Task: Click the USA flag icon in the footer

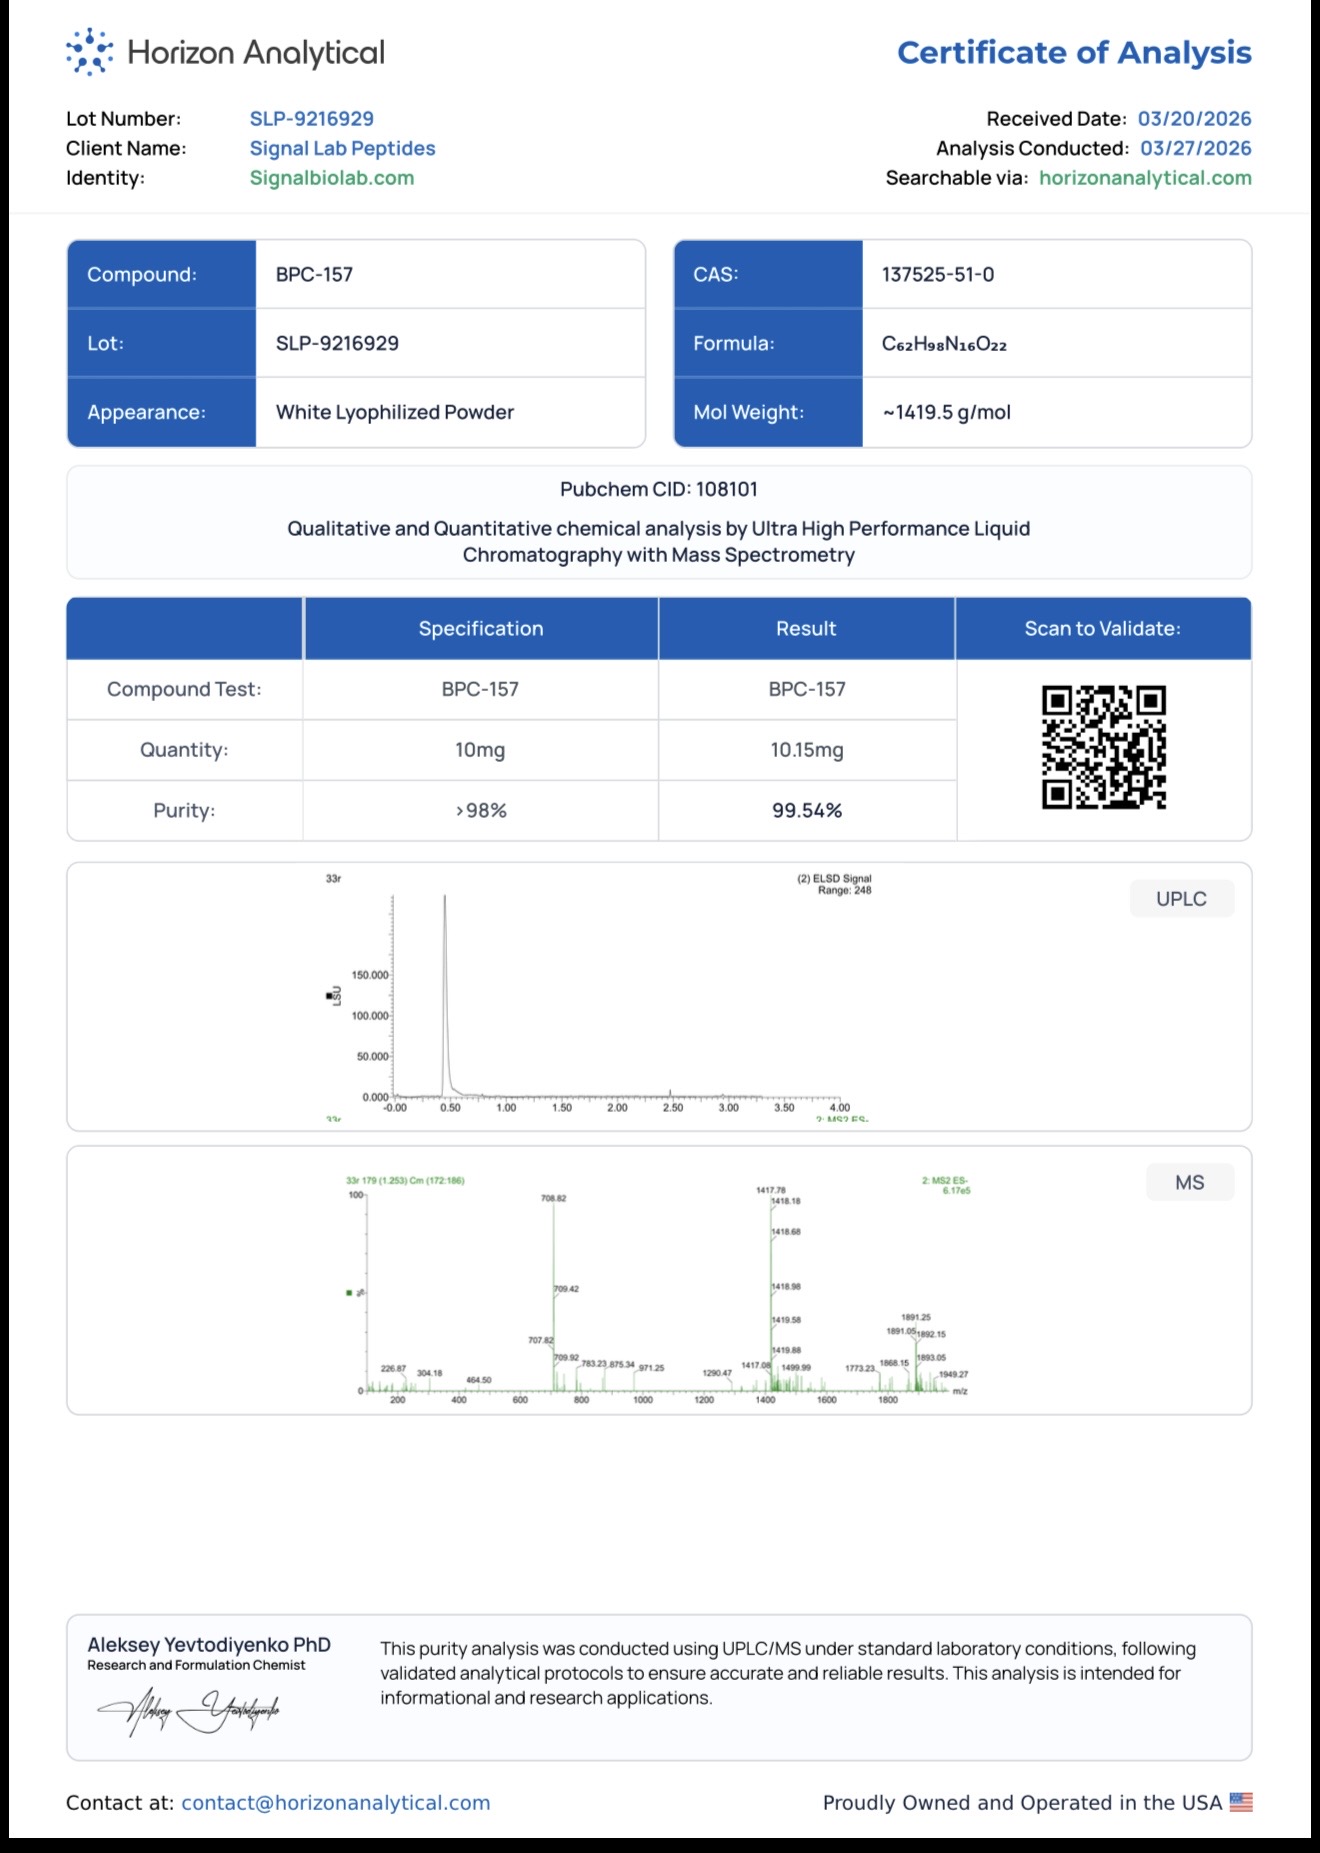Action: pyautogui.click(x=1241, y=1802)
